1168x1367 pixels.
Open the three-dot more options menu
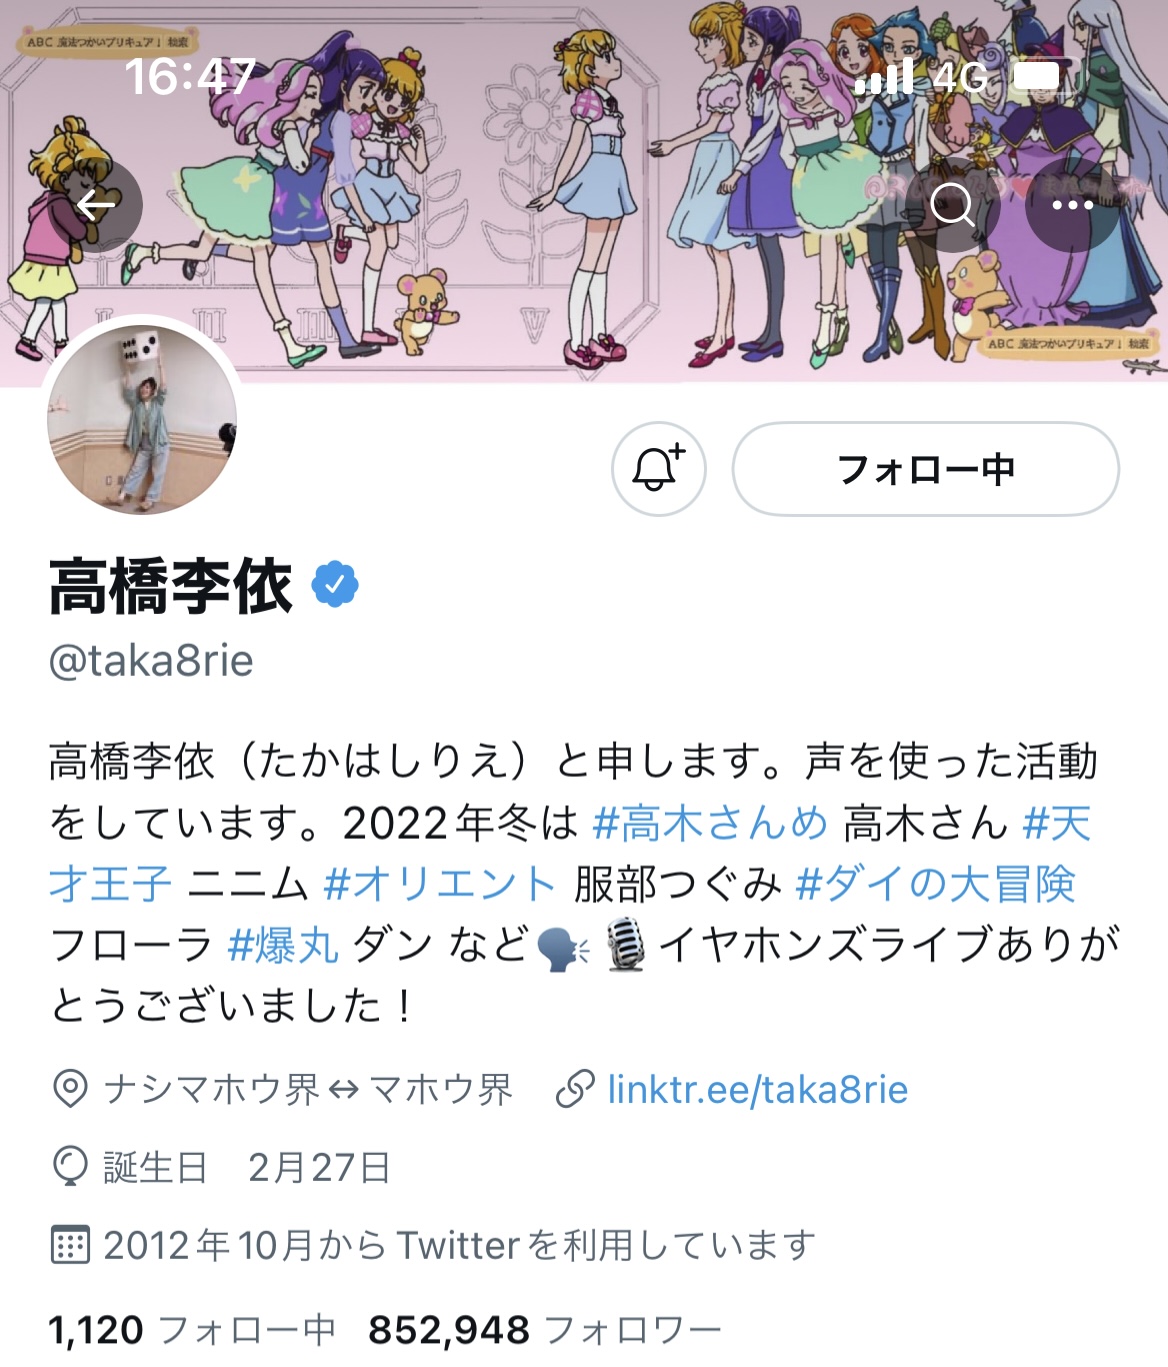pos(1073,205)
